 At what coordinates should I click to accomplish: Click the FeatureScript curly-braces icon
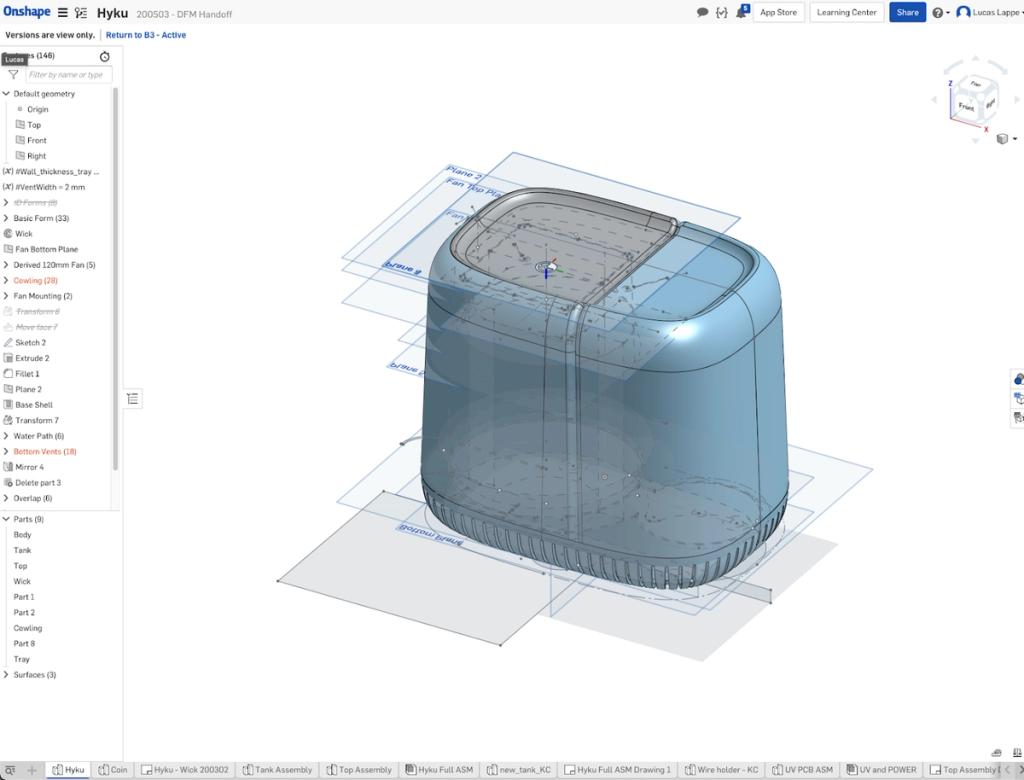tap(721, 12)
